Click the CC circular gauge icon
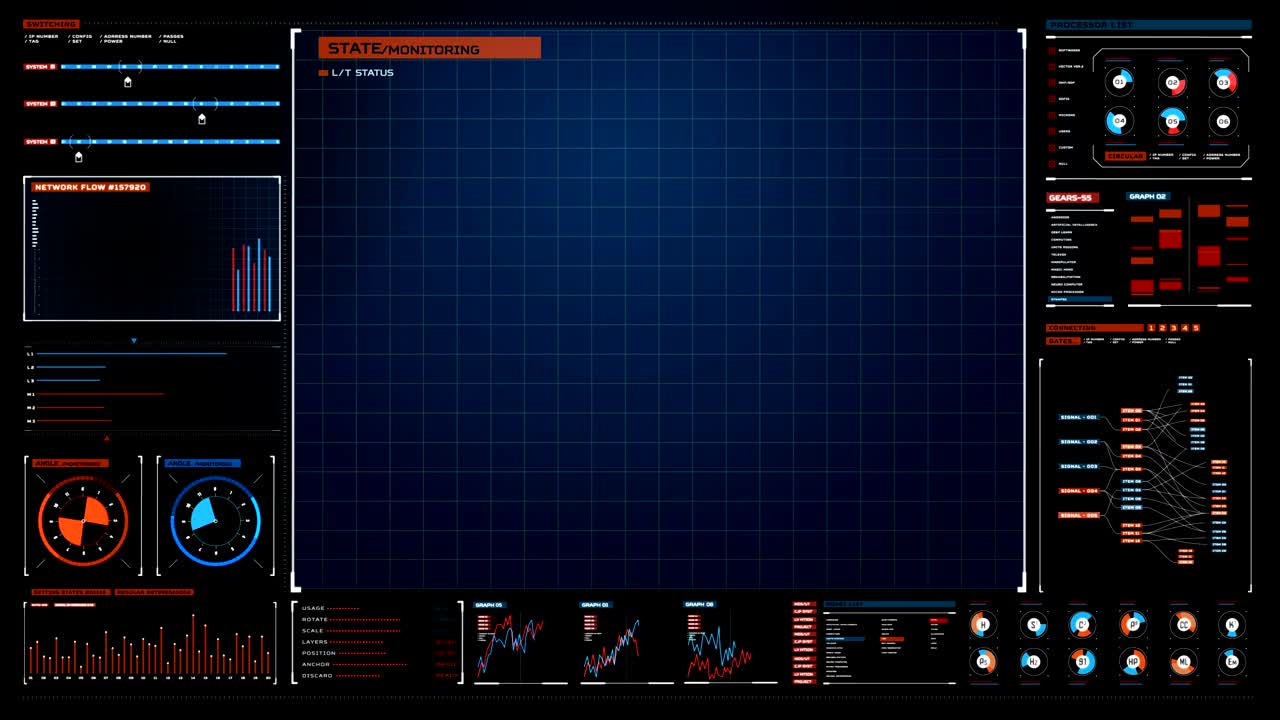This screenshot has height=720, width=1280. 1183,625
